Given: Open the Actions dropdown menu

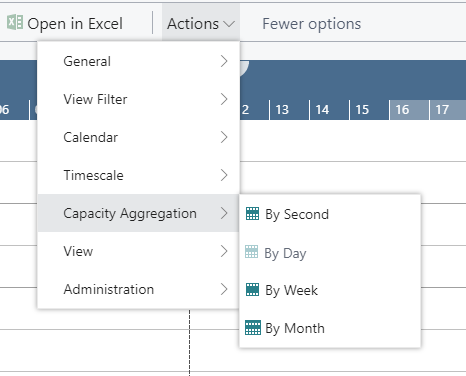Looking at the screenshot, I should click(201, 24).
